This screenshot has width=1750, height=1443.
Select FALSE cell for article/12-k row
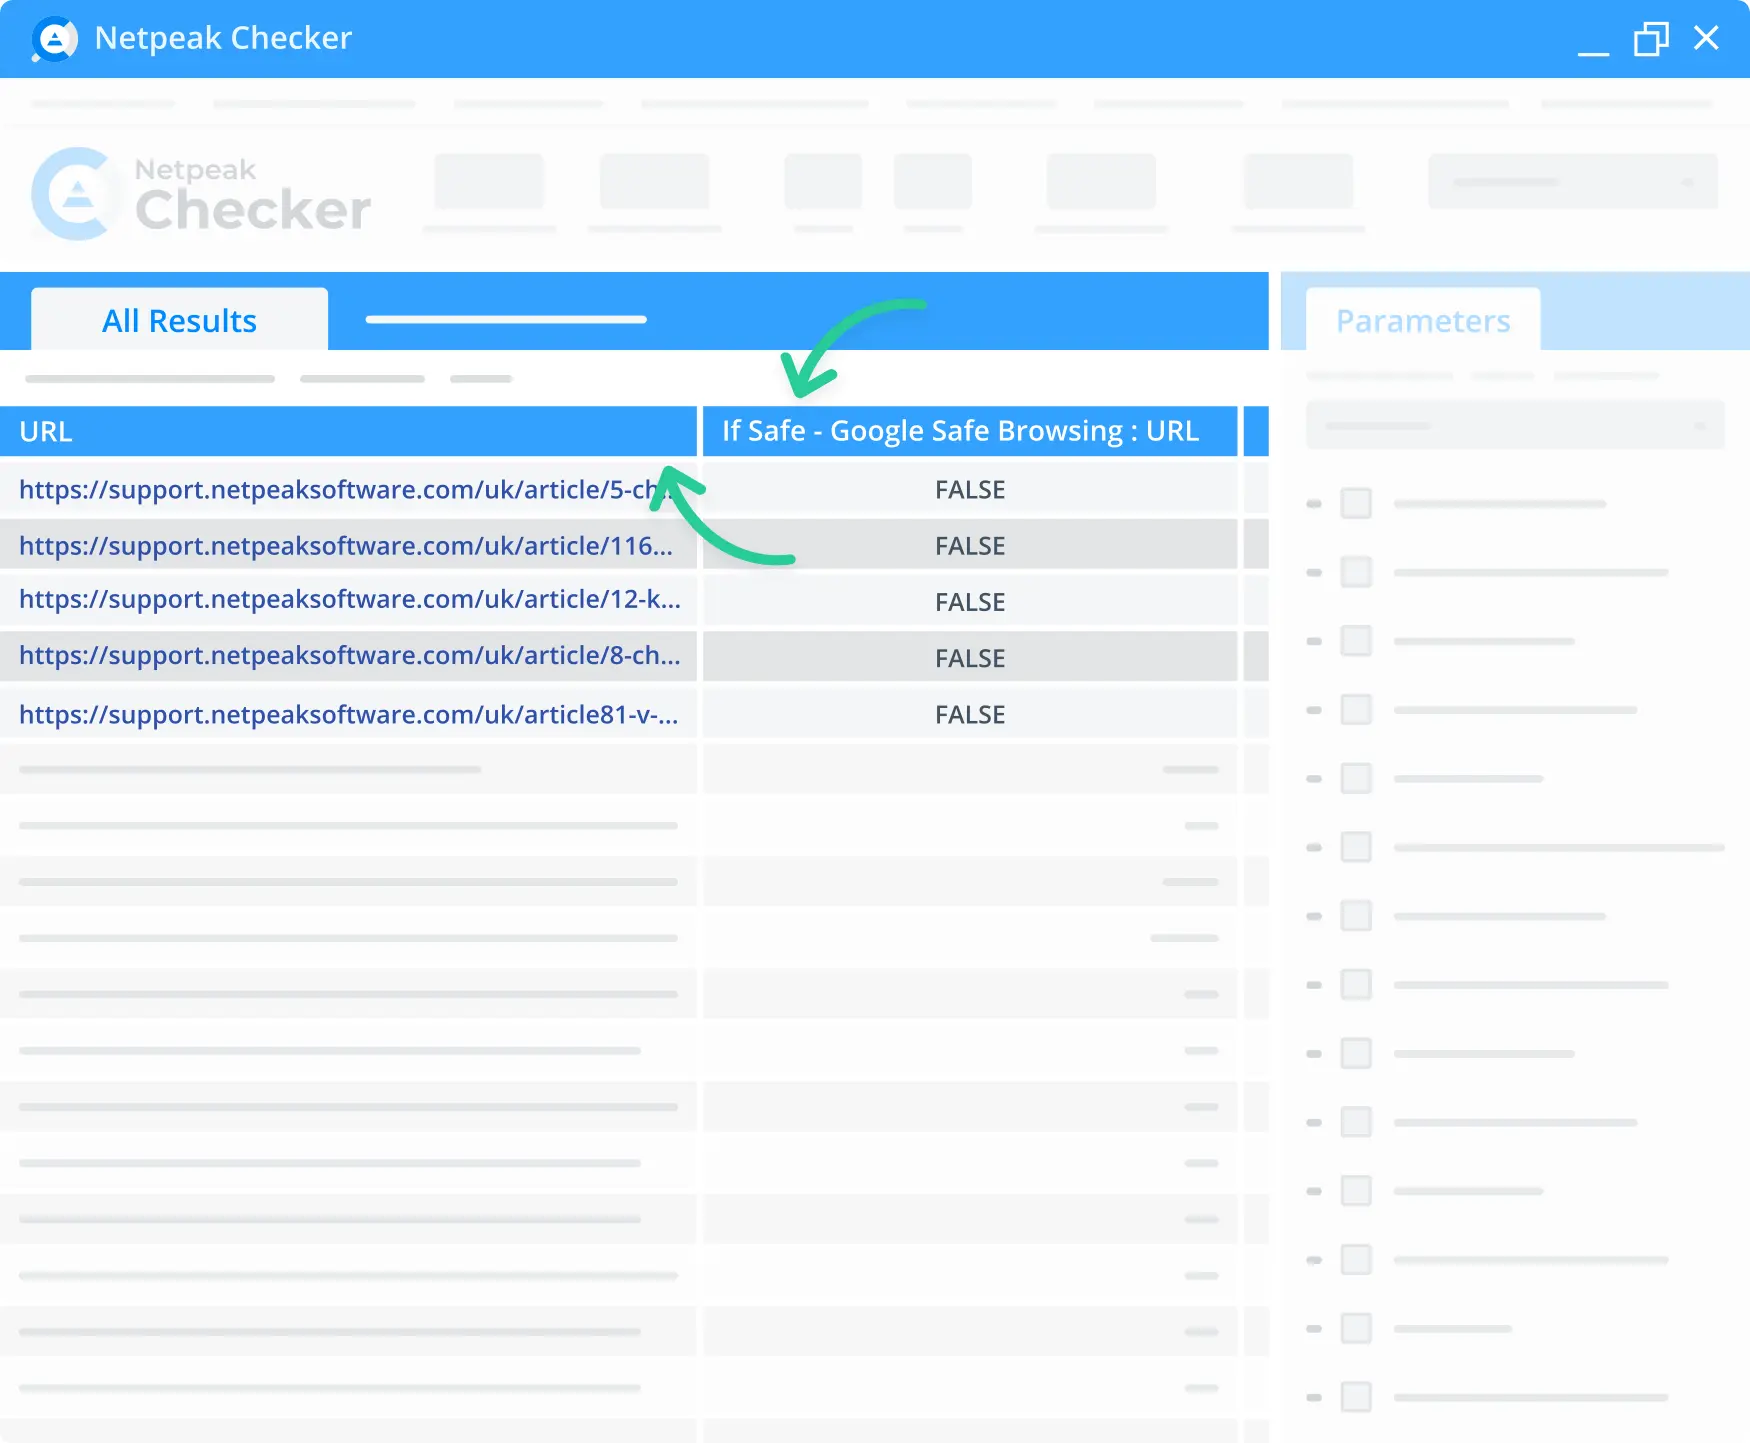pos(970,601)
